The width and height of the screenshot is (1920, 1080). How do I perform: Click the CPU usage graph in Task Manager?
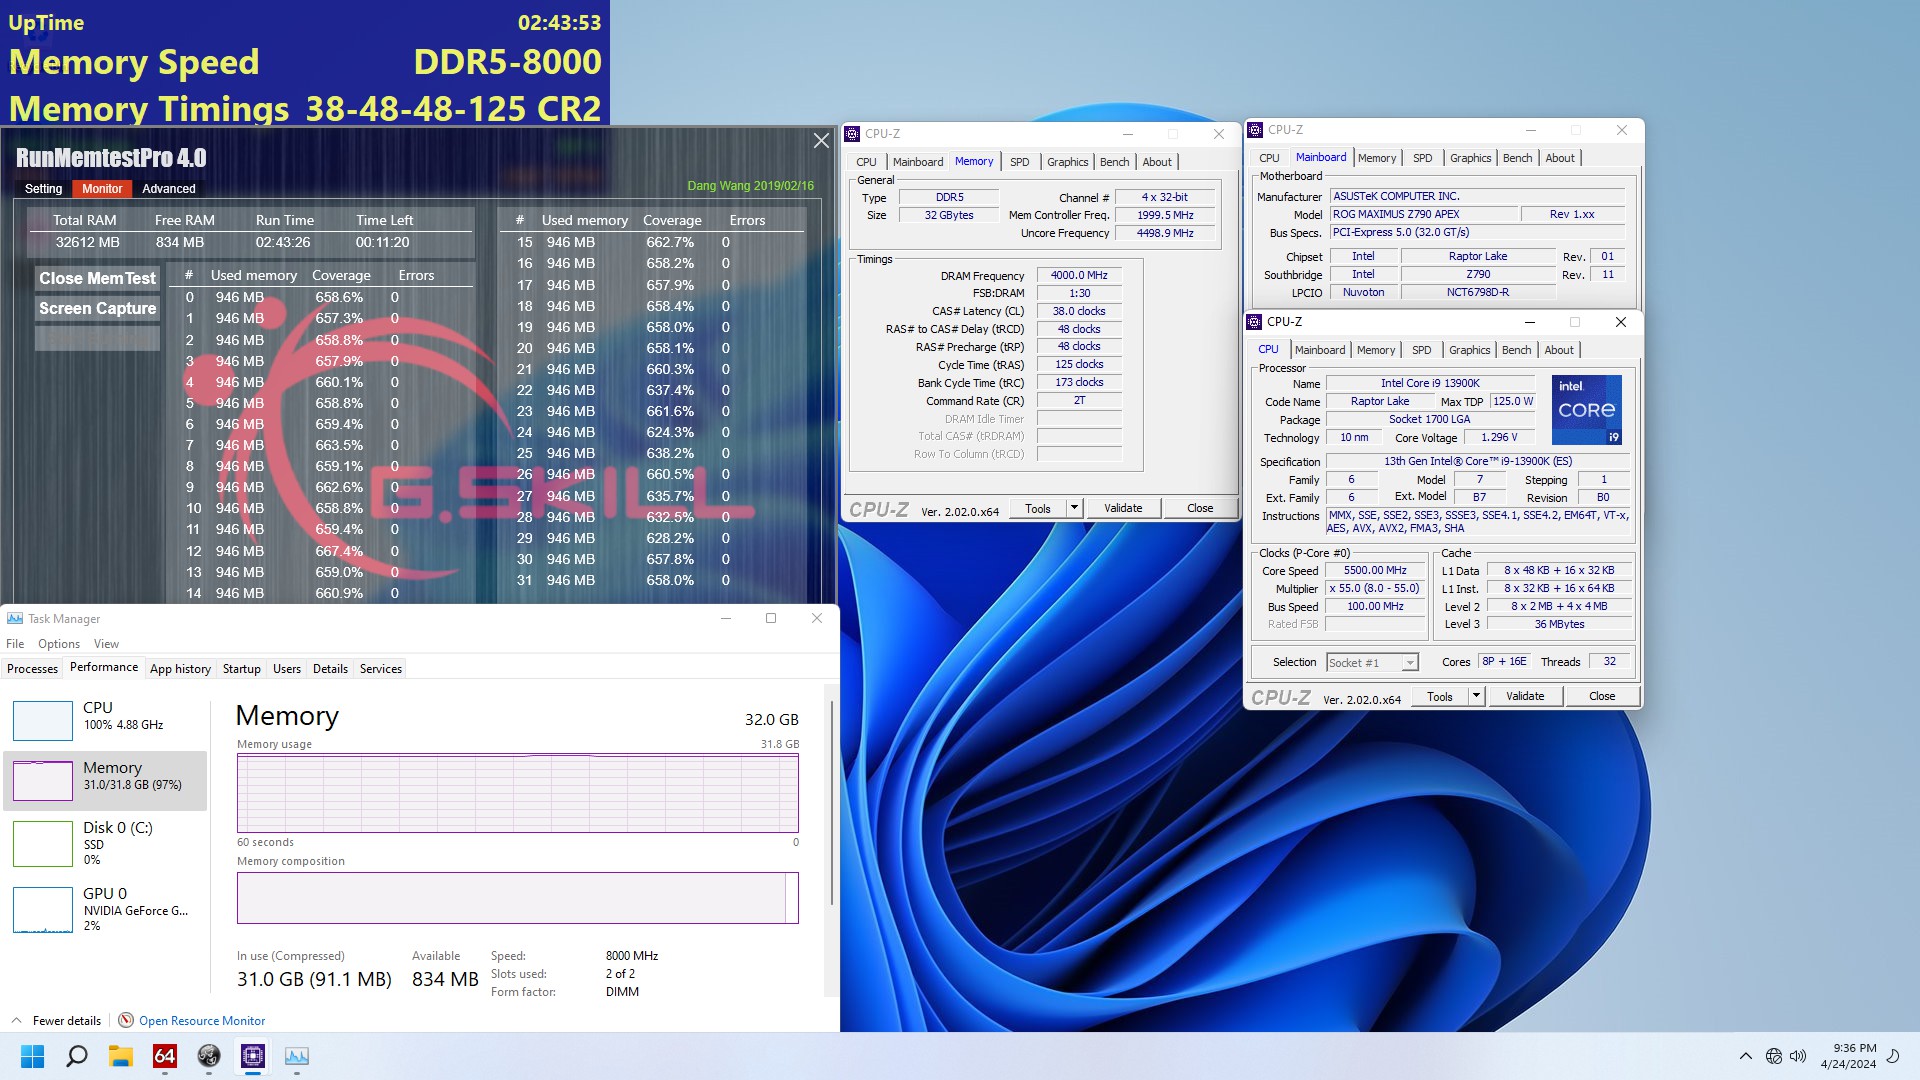click(40, 717)
